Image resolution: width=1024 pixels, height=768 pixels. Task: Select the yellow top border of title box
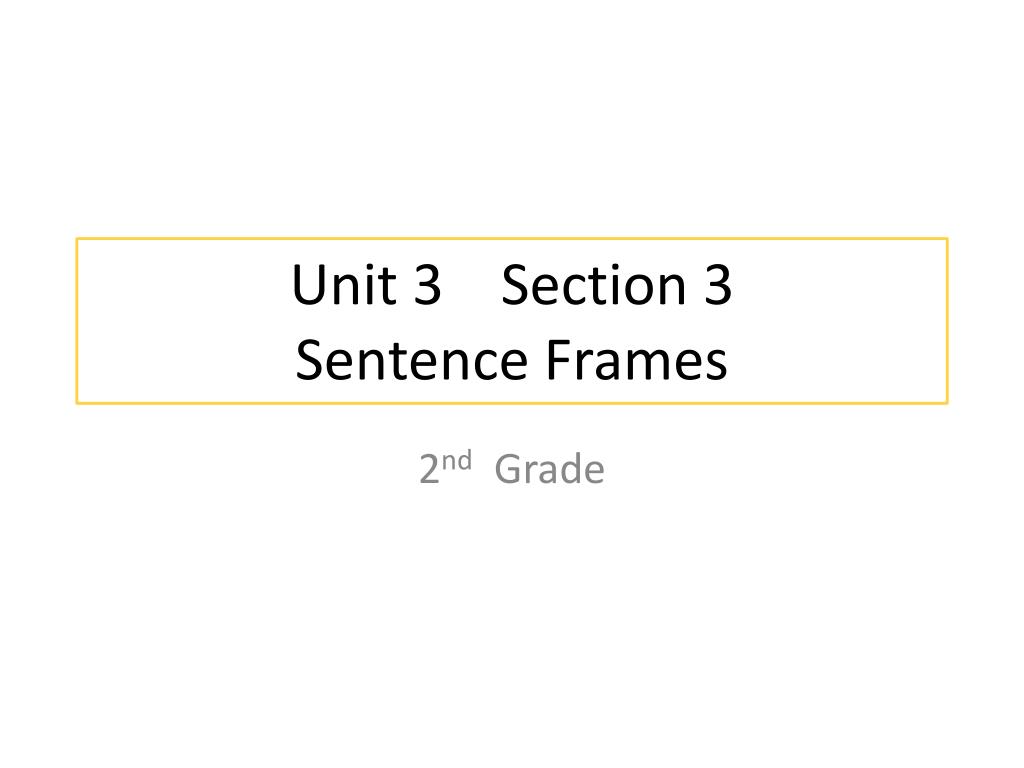[x=512, y=239]
